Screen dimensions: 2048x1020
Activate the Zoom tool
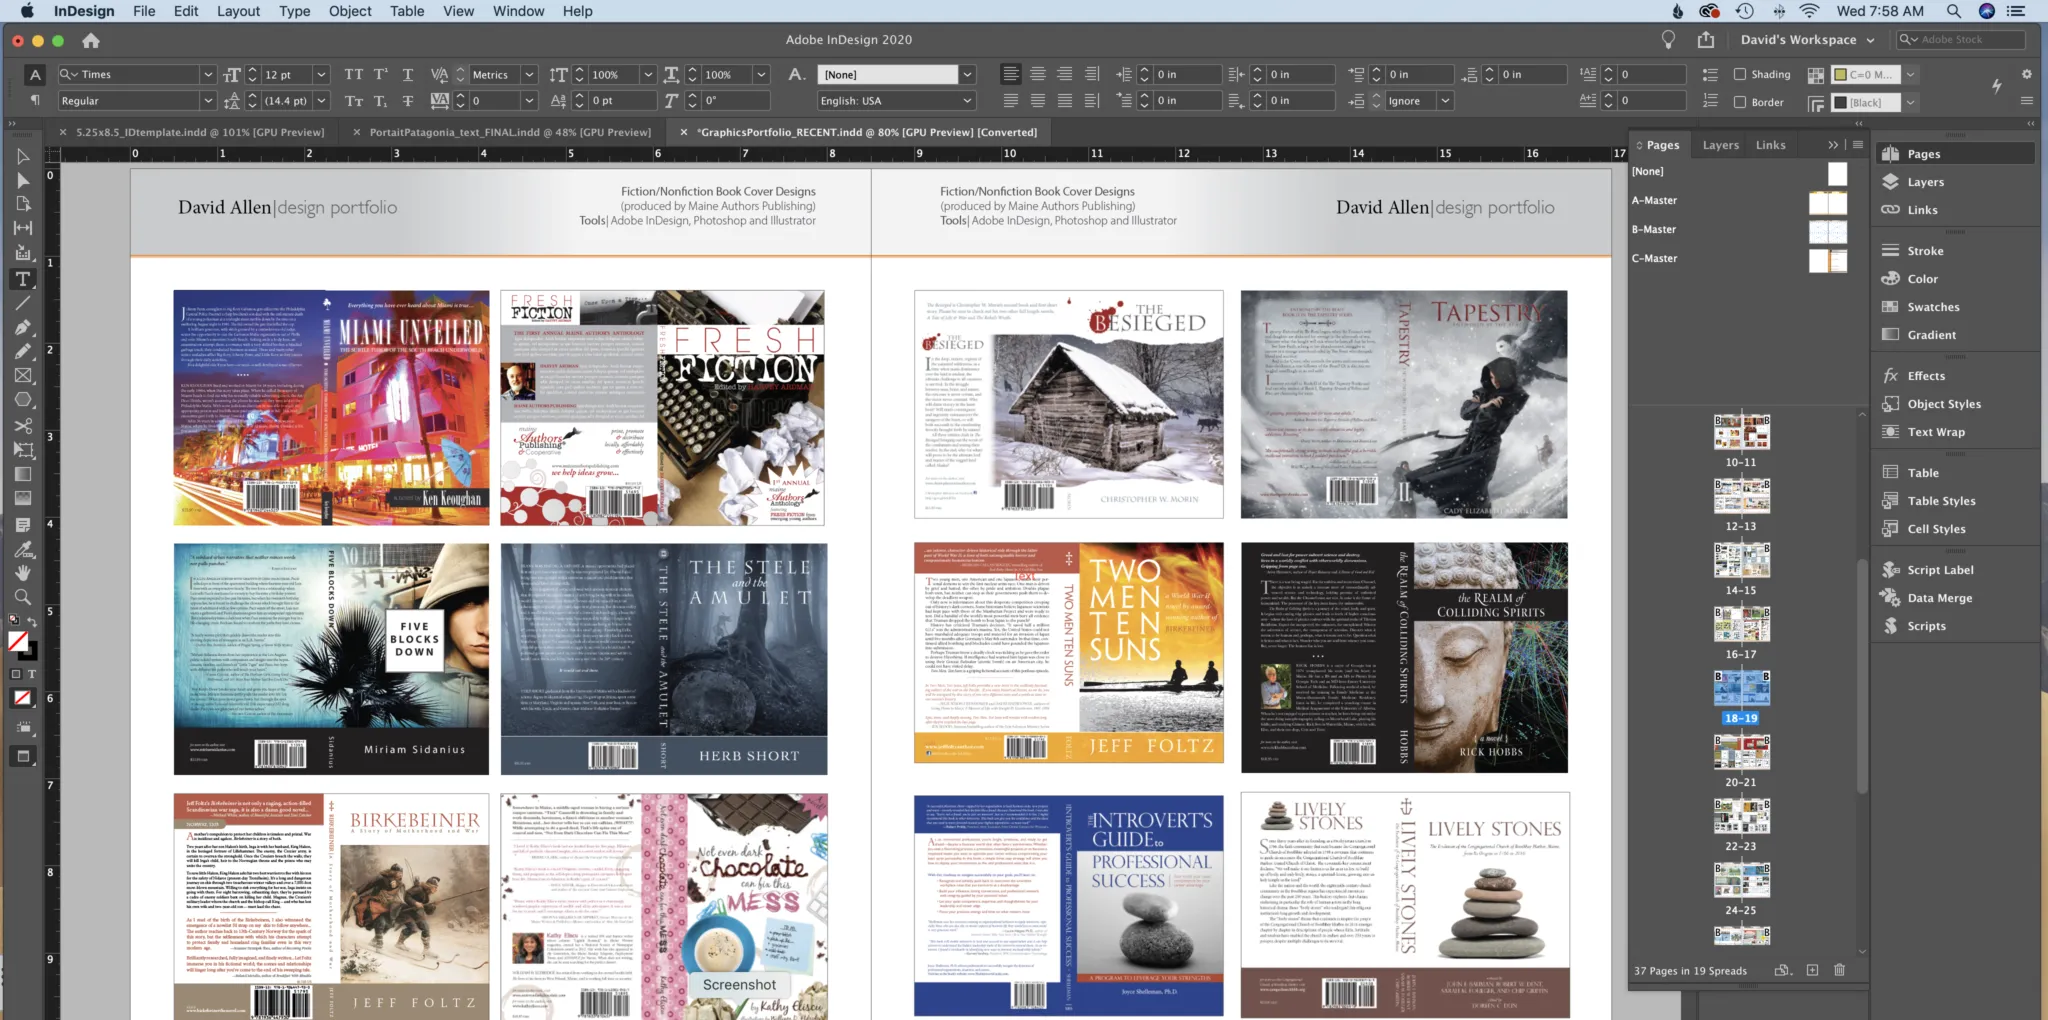tap(22, 597)
